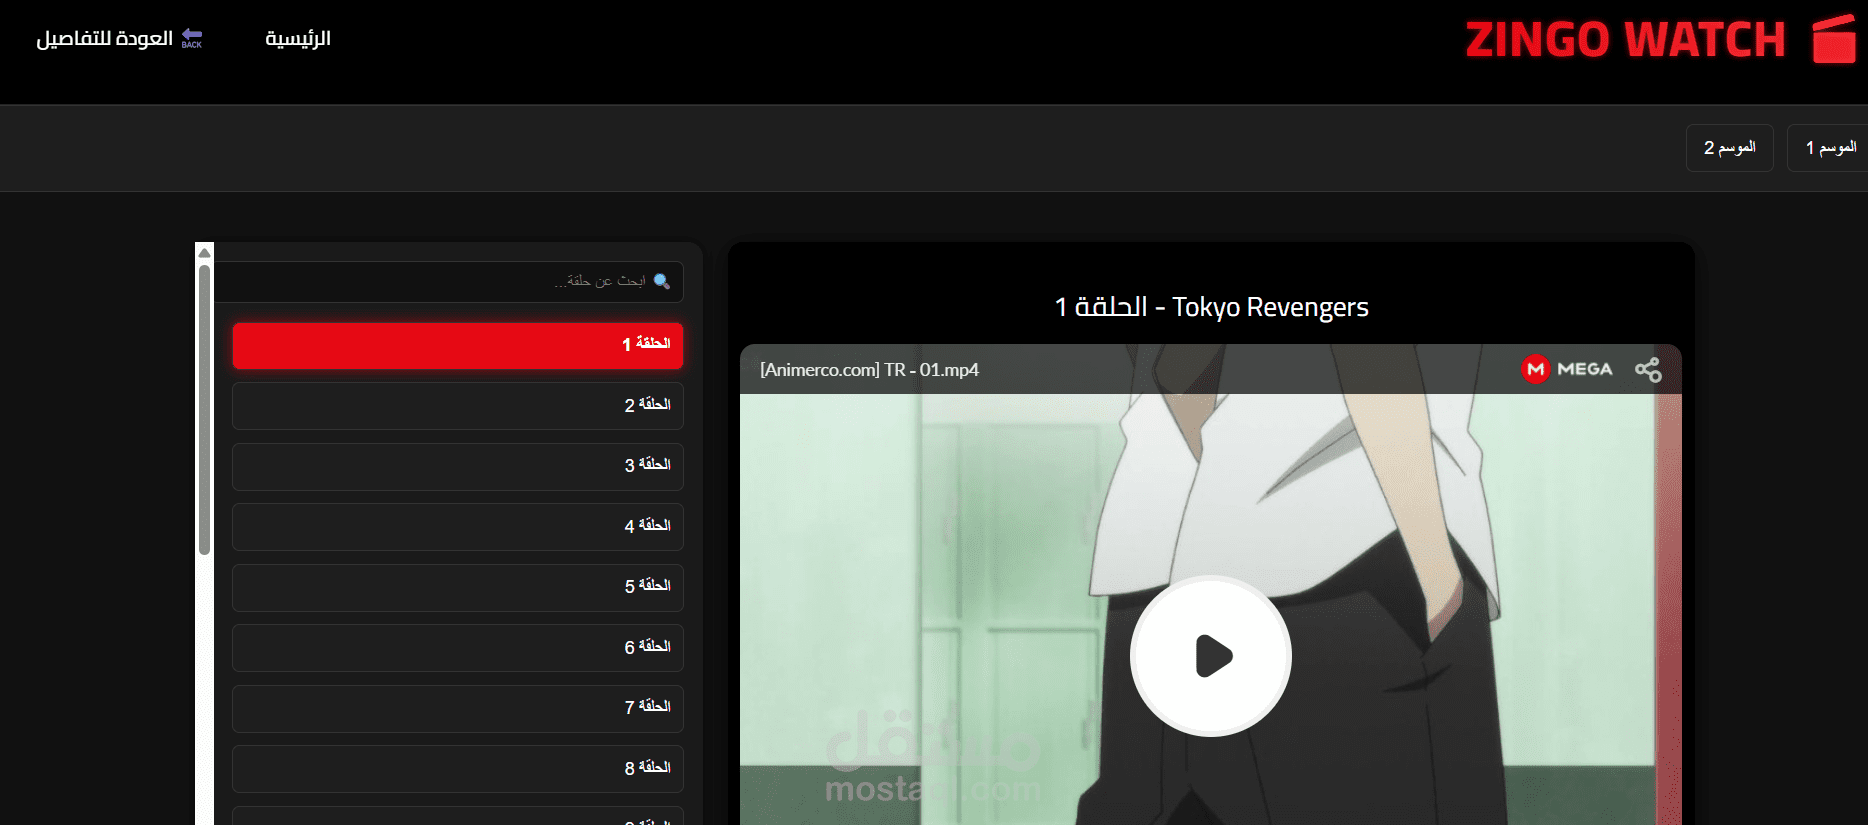Select episode الحلقة 4

pos(458,527)
